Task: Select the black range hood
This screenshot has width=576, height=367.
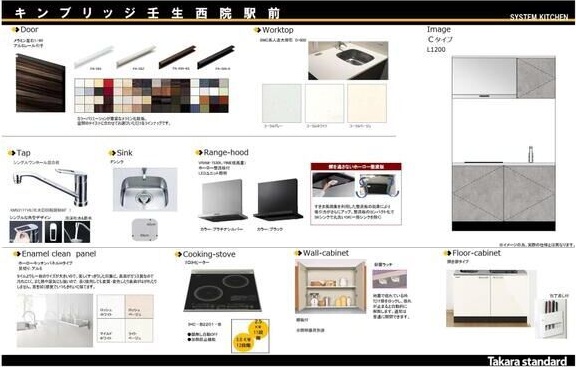Action: 278,200
